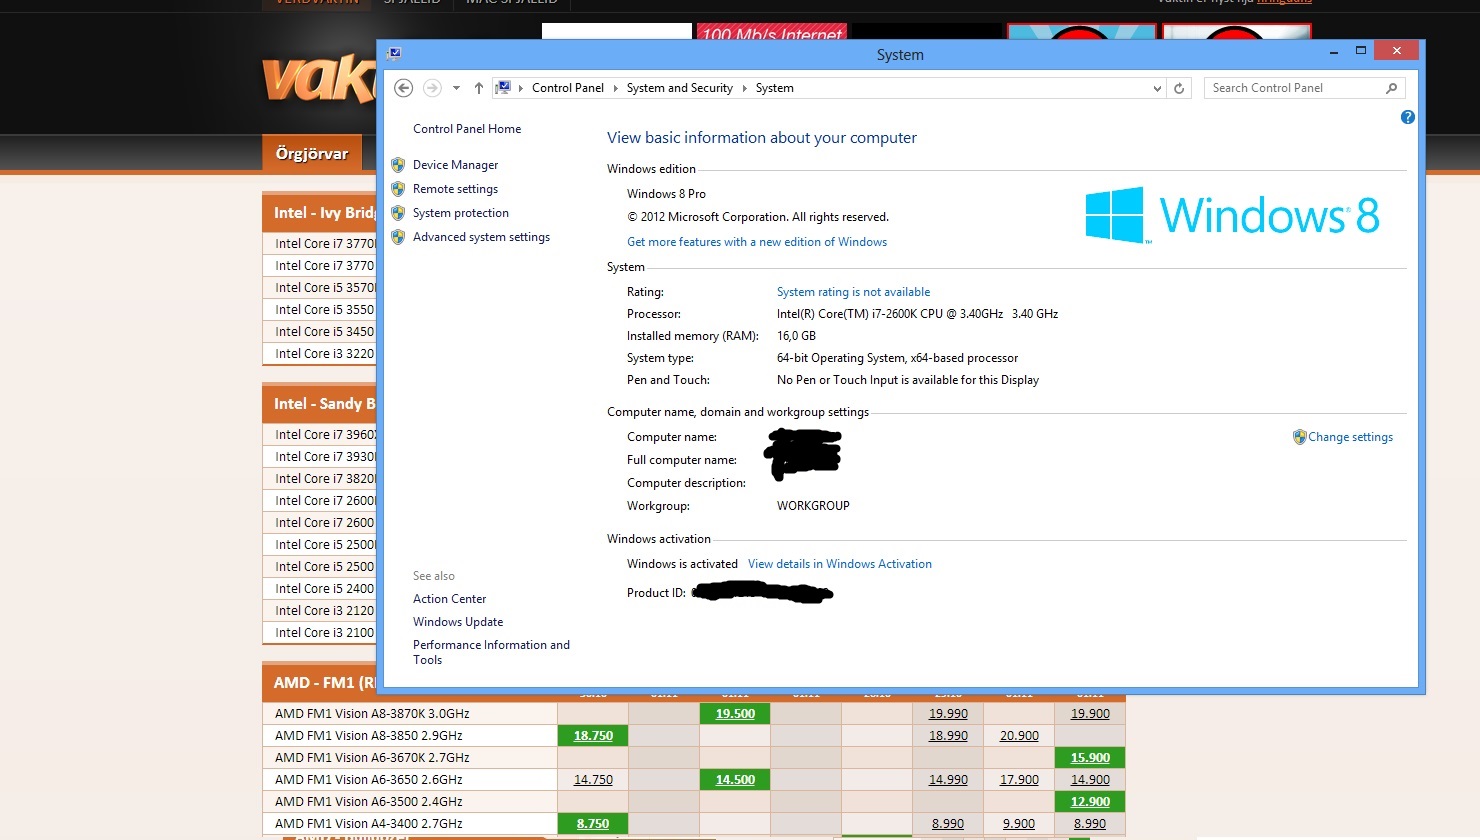The height and width of the screenshot is (840, 1480).
Task: Click the search magnifier icon
Action: click(1391, 88)
